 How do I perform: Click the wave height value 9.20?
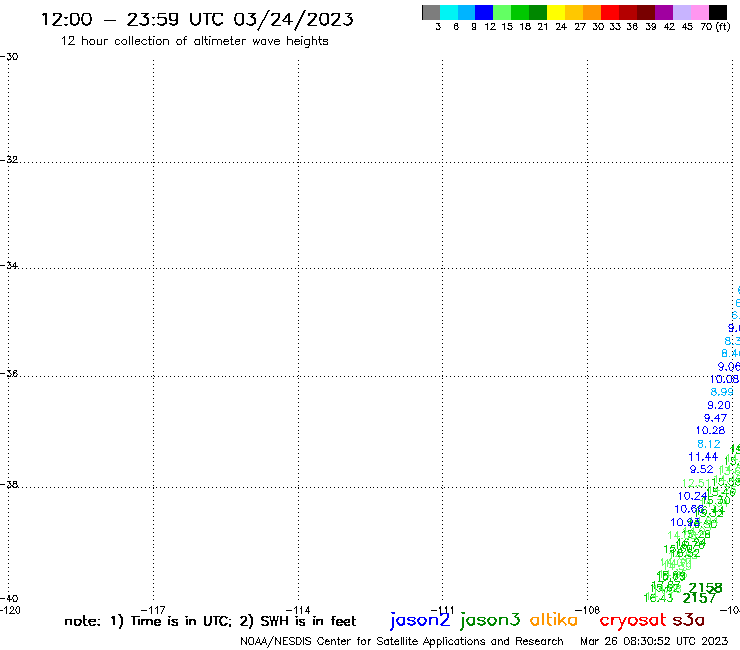[718, 405]
